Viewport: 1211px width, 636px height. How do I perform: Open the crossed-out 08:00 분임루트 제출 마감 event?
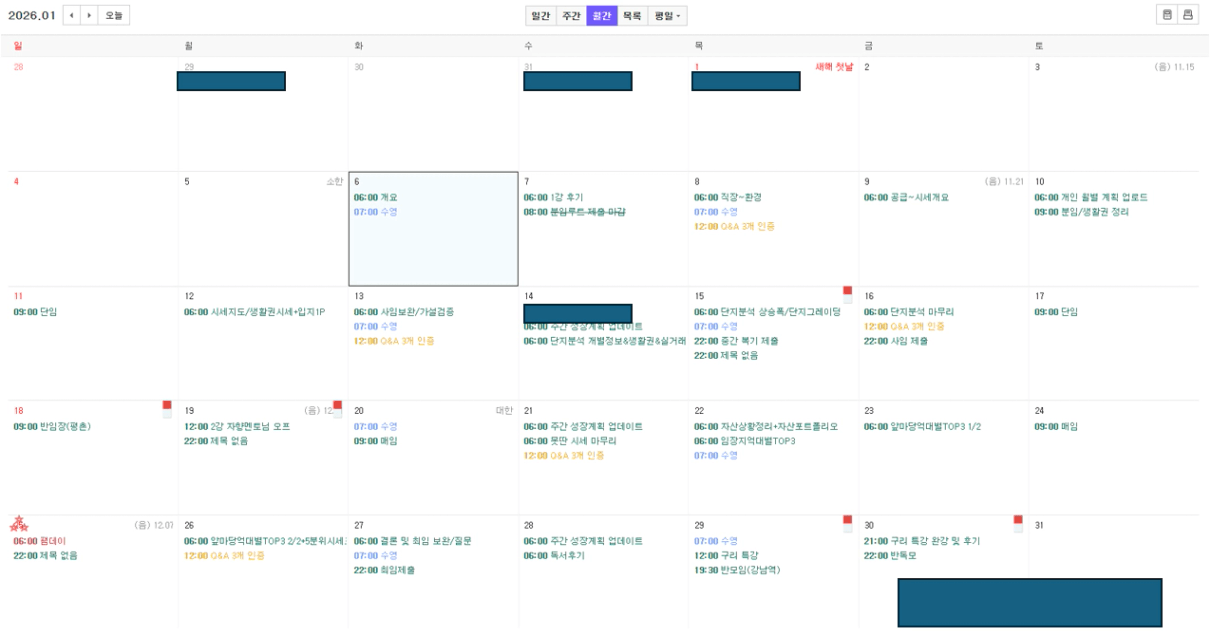pos(575,212)
